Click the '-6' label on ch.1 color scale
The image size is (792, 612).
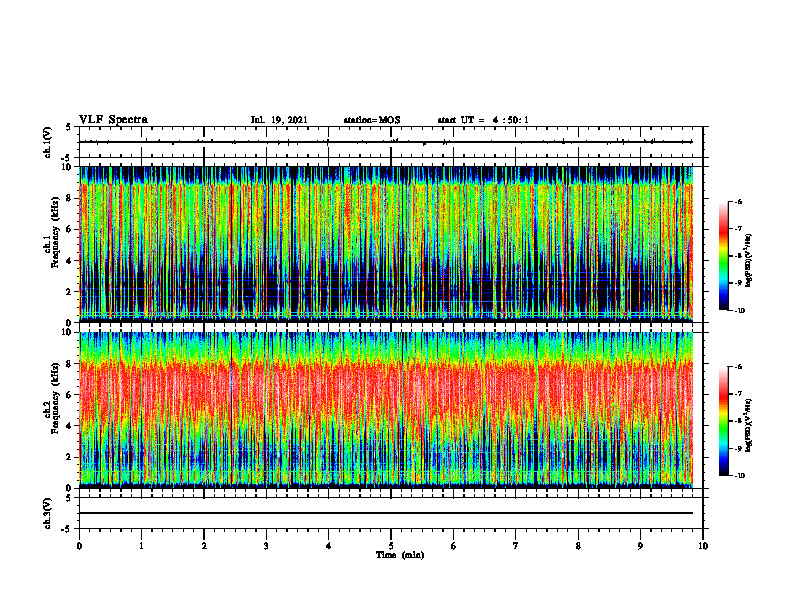[x=737, y=201]
